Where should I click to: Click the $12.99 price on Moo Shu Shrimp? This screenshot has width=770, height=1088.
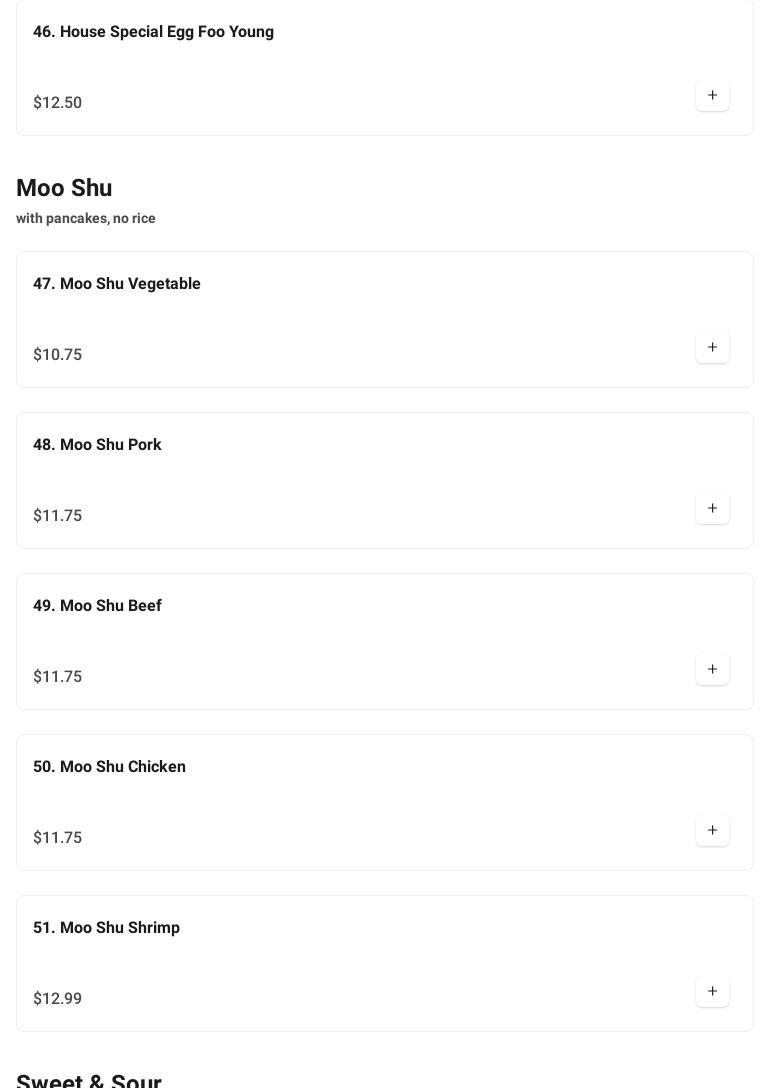(58, 999)
